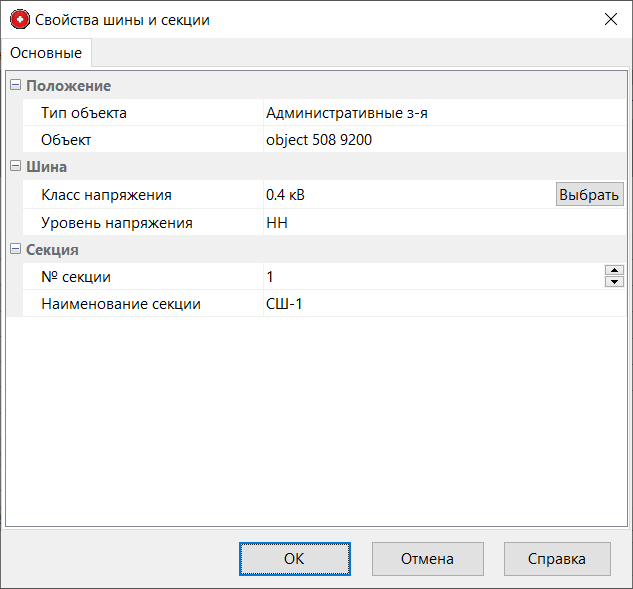Collapse the Шина group
Screen dimensions: 633x589
pos(15,167)
